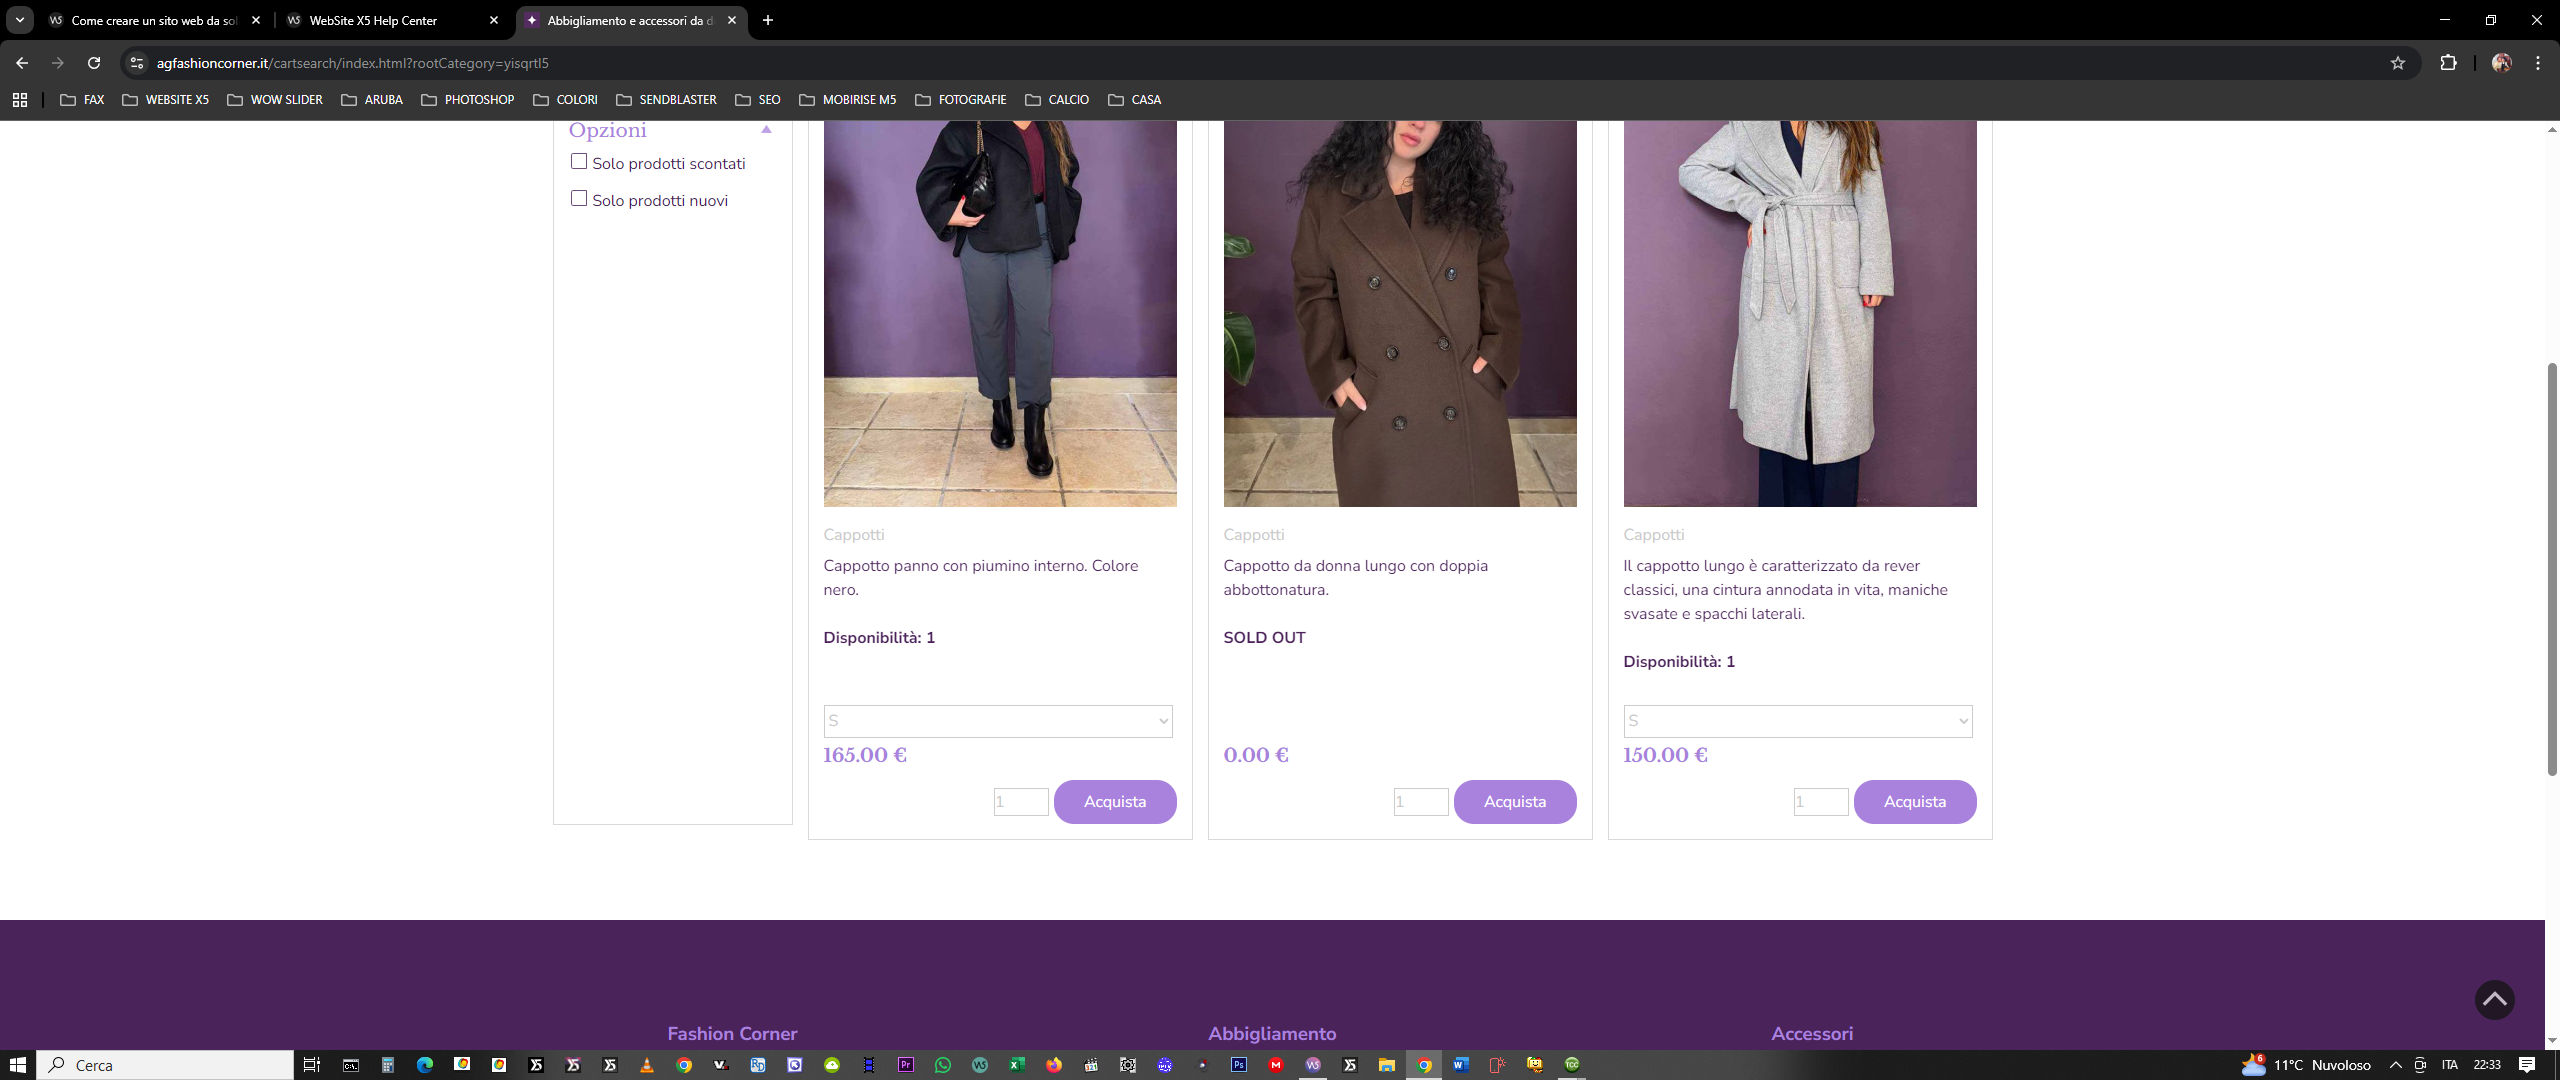Open Chrome three-dot menu

coord(2538,63)
